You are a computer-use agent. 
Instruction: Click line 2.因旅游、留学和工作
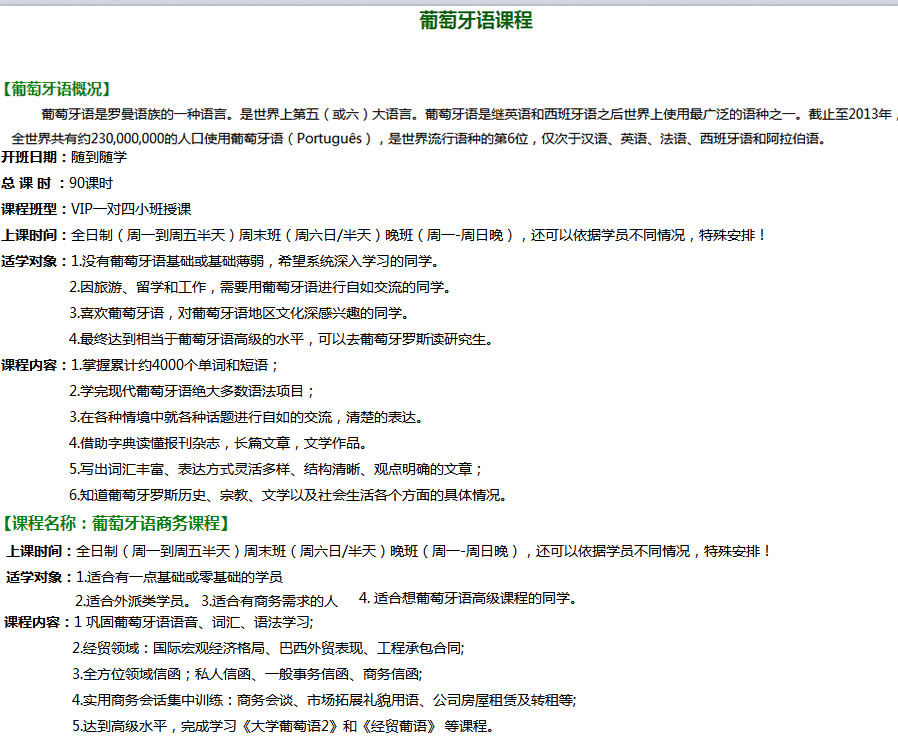pyautogui.click(x=260, y=287)
